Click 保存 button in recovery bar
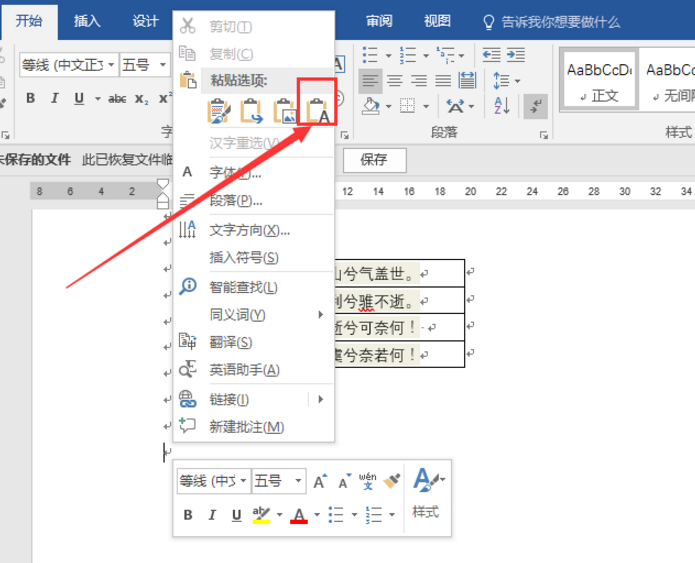Screen dimensions: 695x563 coord(375,160)
